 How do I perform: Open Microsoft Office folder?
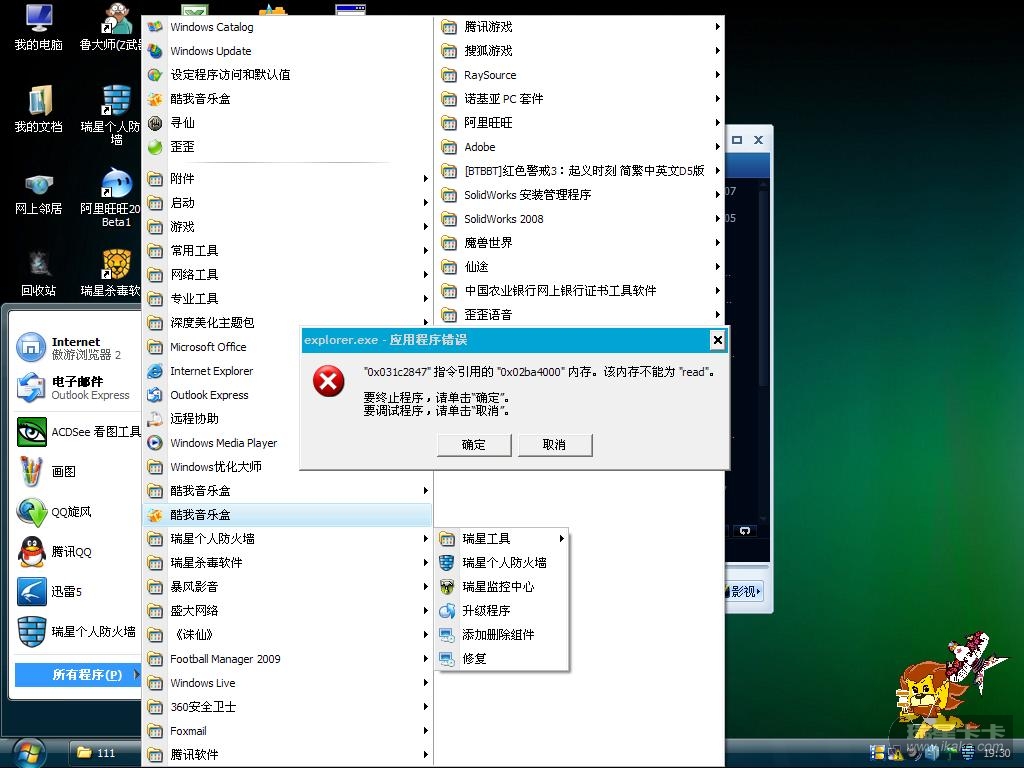tap(222, 347)
